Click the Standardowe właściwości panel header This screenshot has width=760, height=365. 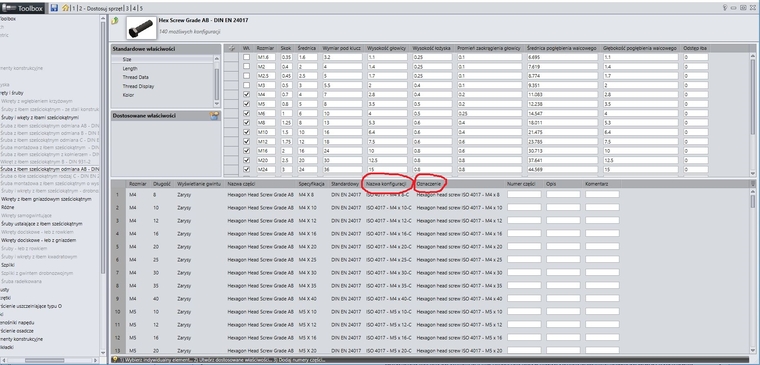[166, 49]
